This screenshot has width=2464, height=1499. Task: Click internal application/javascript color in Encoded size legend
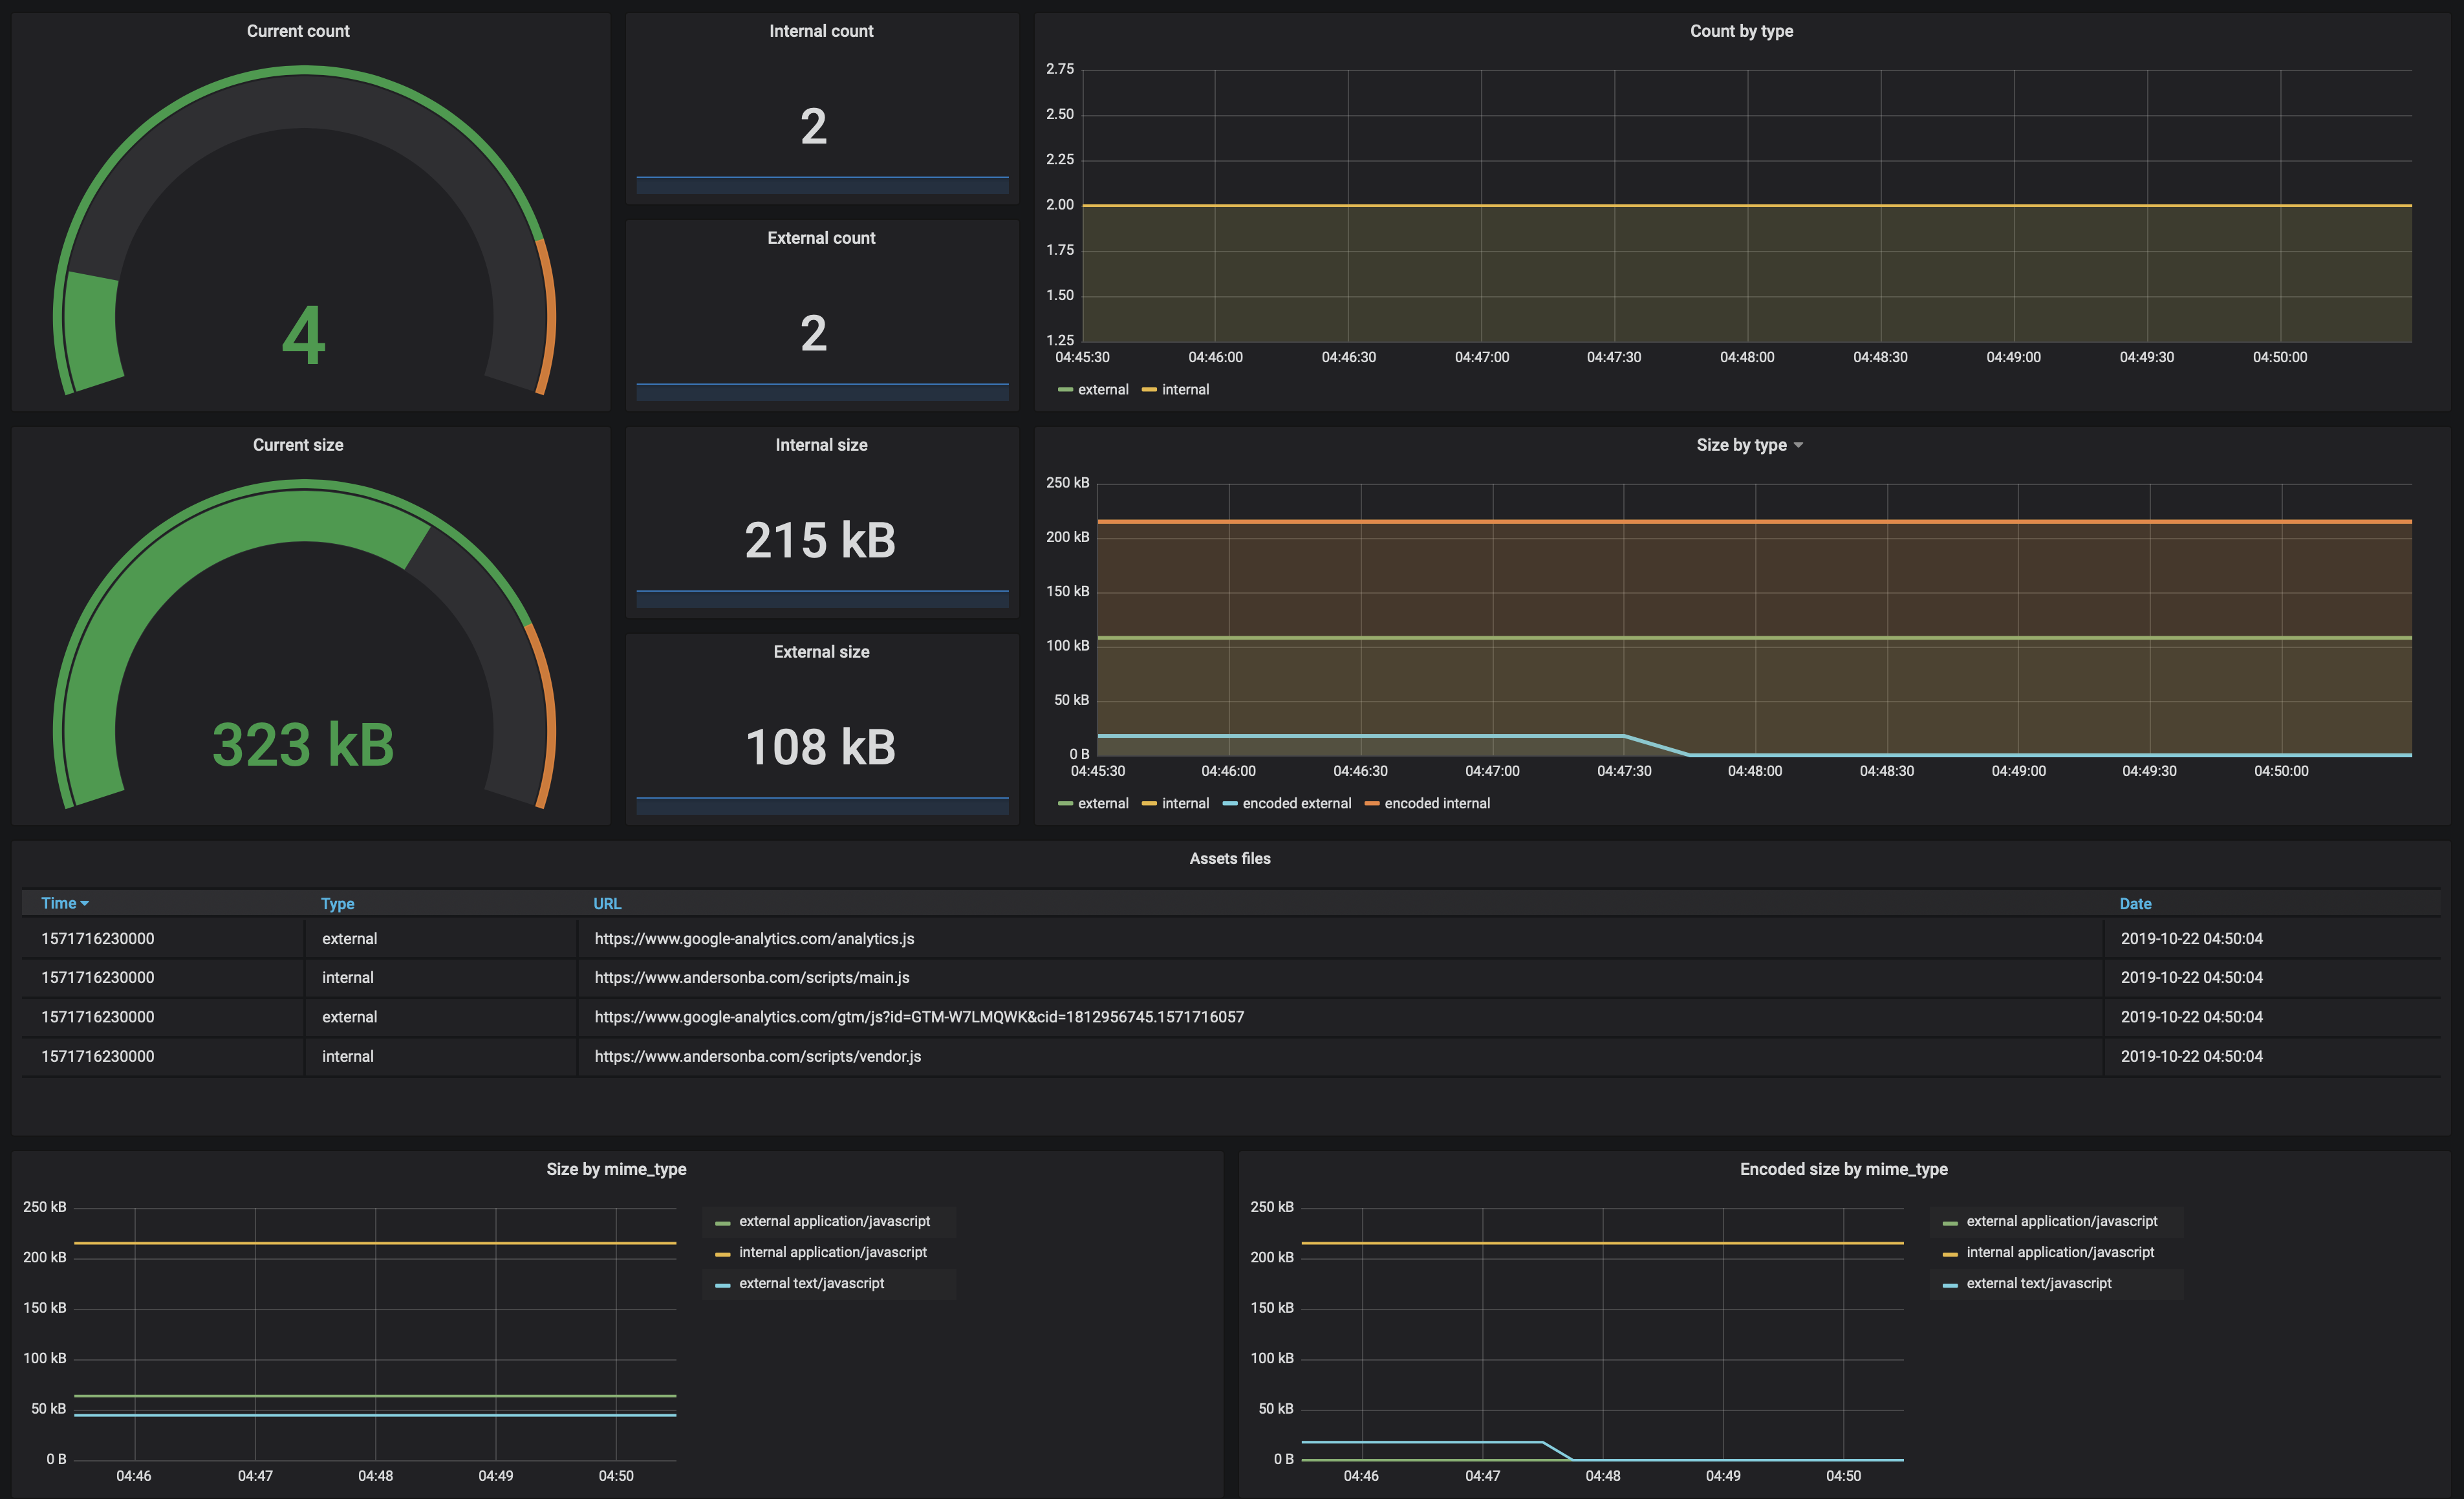pos(1949,1253)
